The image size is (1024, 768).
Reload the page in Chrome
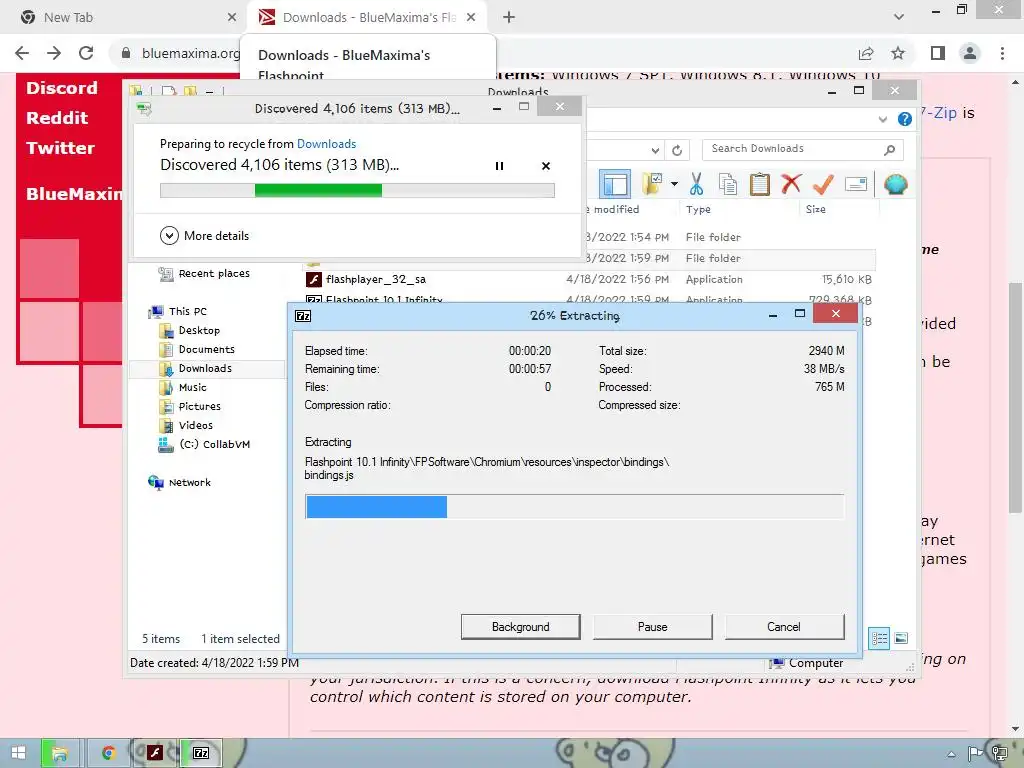click(86, 53)
